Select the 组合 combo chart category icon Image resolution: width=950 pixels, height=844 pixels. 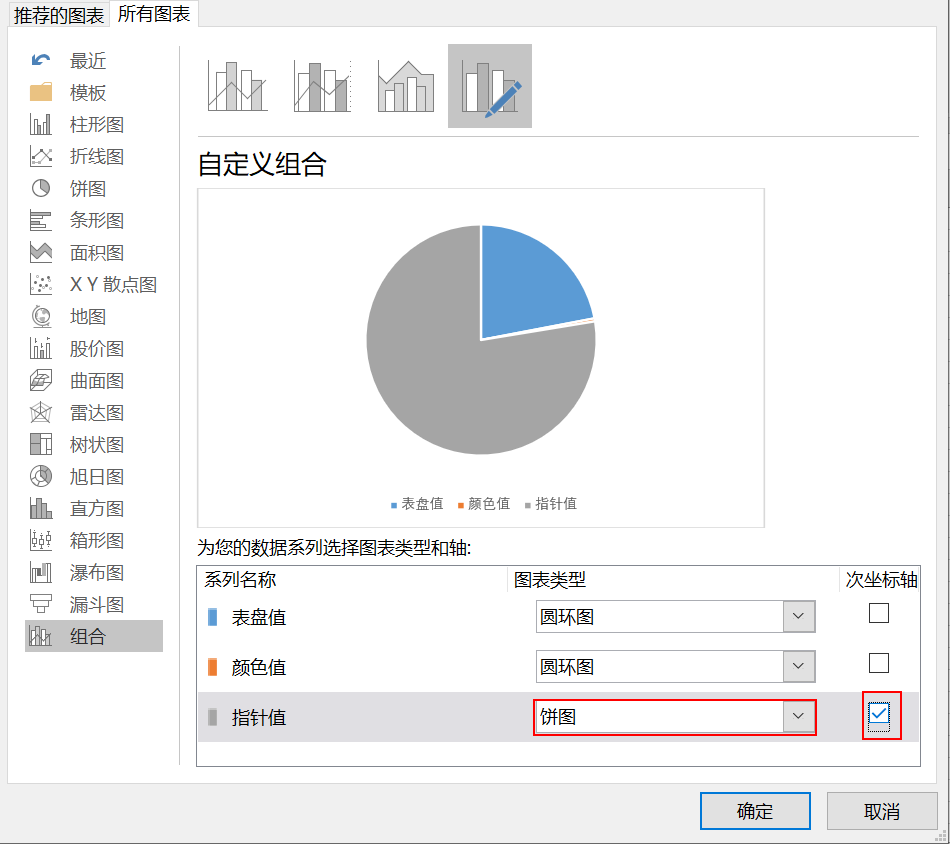pyautogui.click(x=41, y=636)
